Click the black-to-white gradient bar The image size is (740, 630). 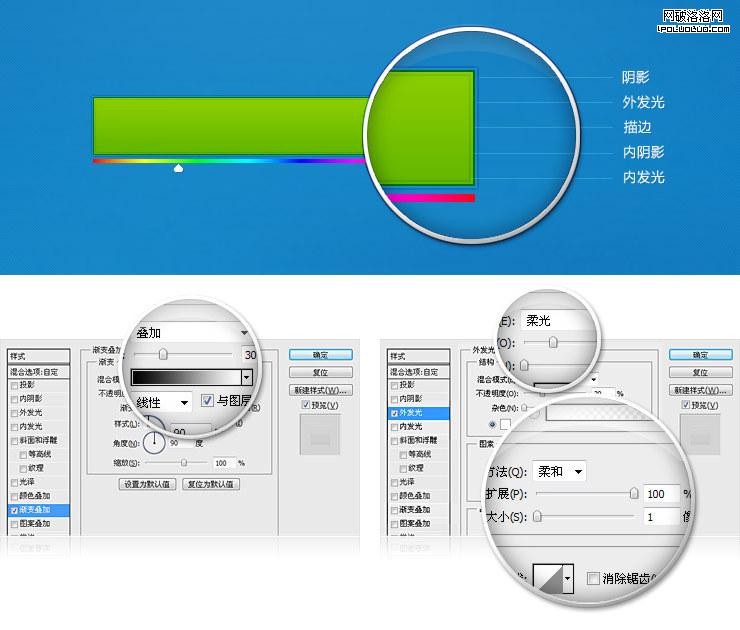(186, 377)
